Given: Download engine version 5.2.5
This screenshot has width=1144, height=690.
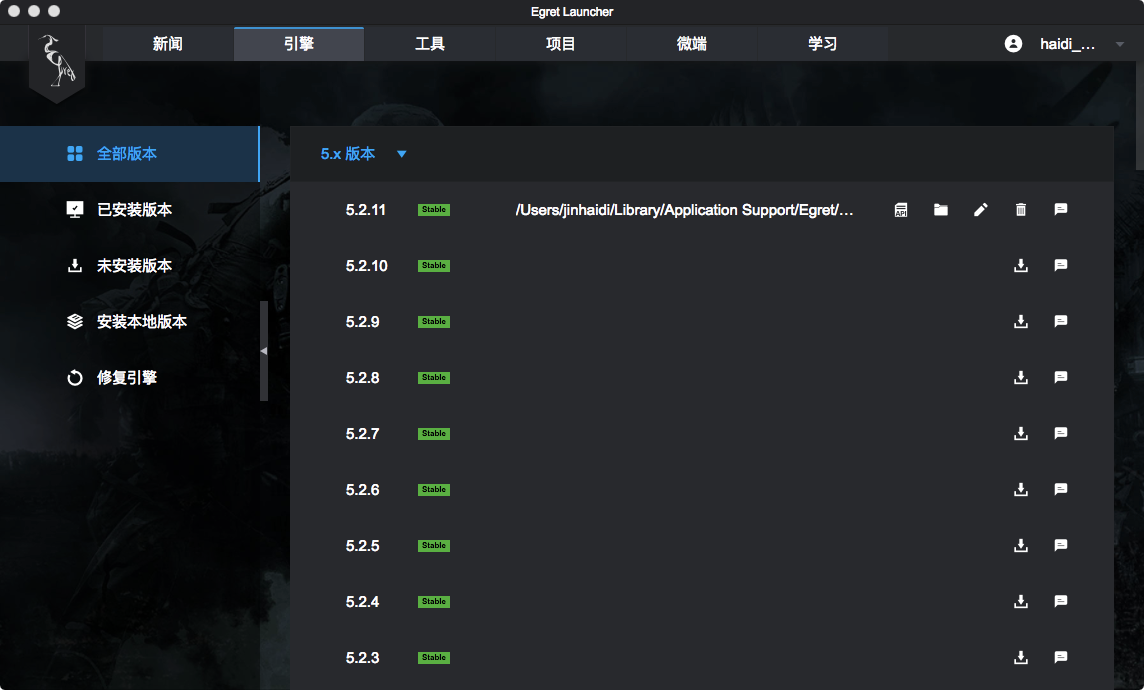Looking at the screenshot, I should click(1021, 546).
